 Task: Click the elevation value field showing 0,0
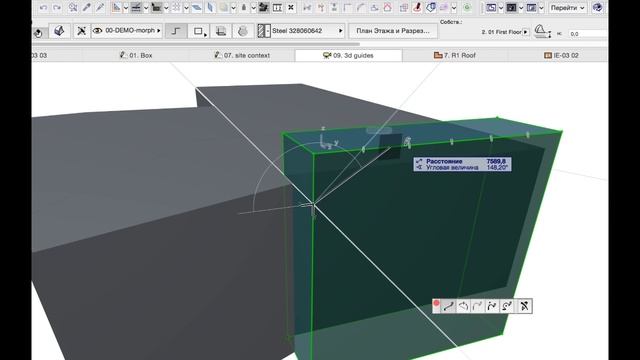[x=589, y=33]
